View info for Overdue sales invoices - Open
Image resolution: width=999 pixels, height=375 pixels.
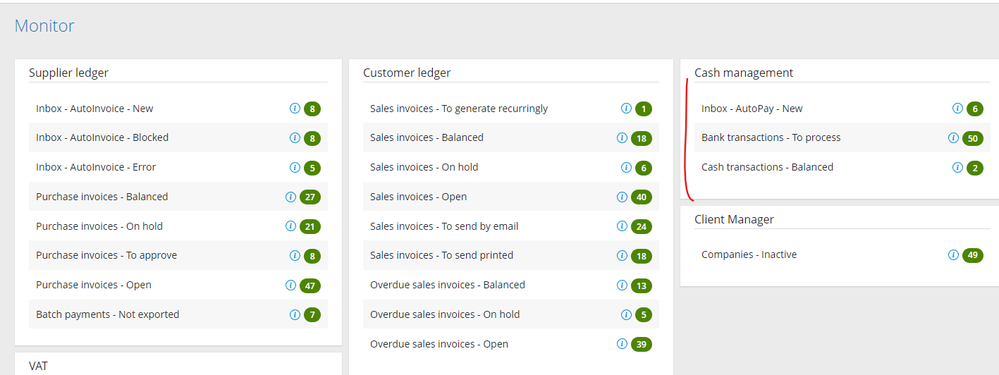[x=622, y=344]
